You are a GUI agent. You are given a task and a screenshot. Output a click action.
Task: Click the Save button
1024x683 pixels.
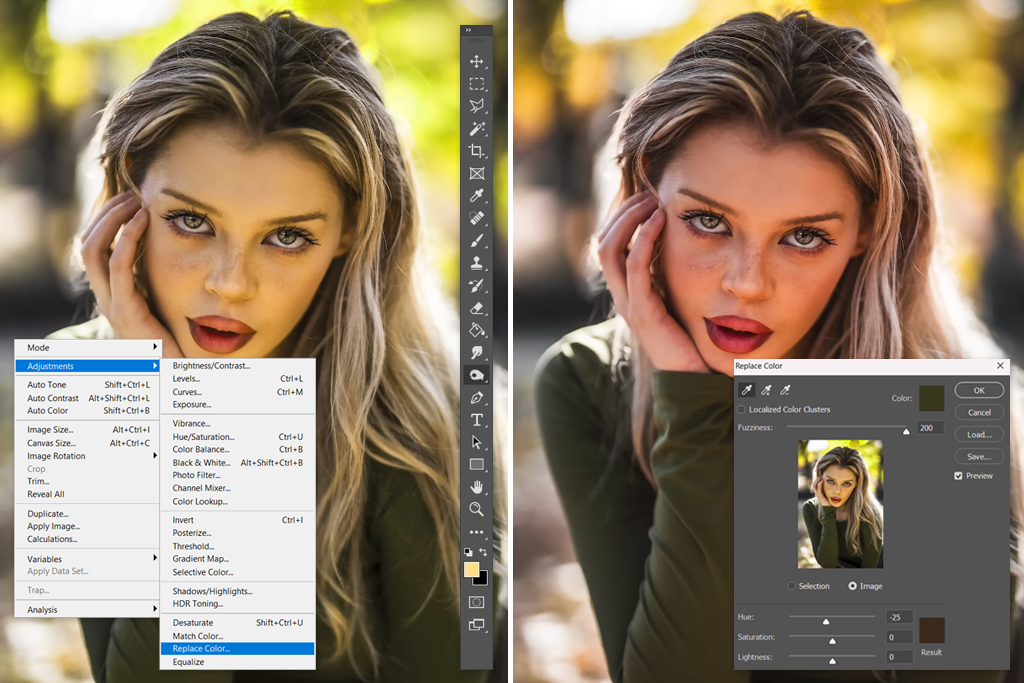(979, 457)
